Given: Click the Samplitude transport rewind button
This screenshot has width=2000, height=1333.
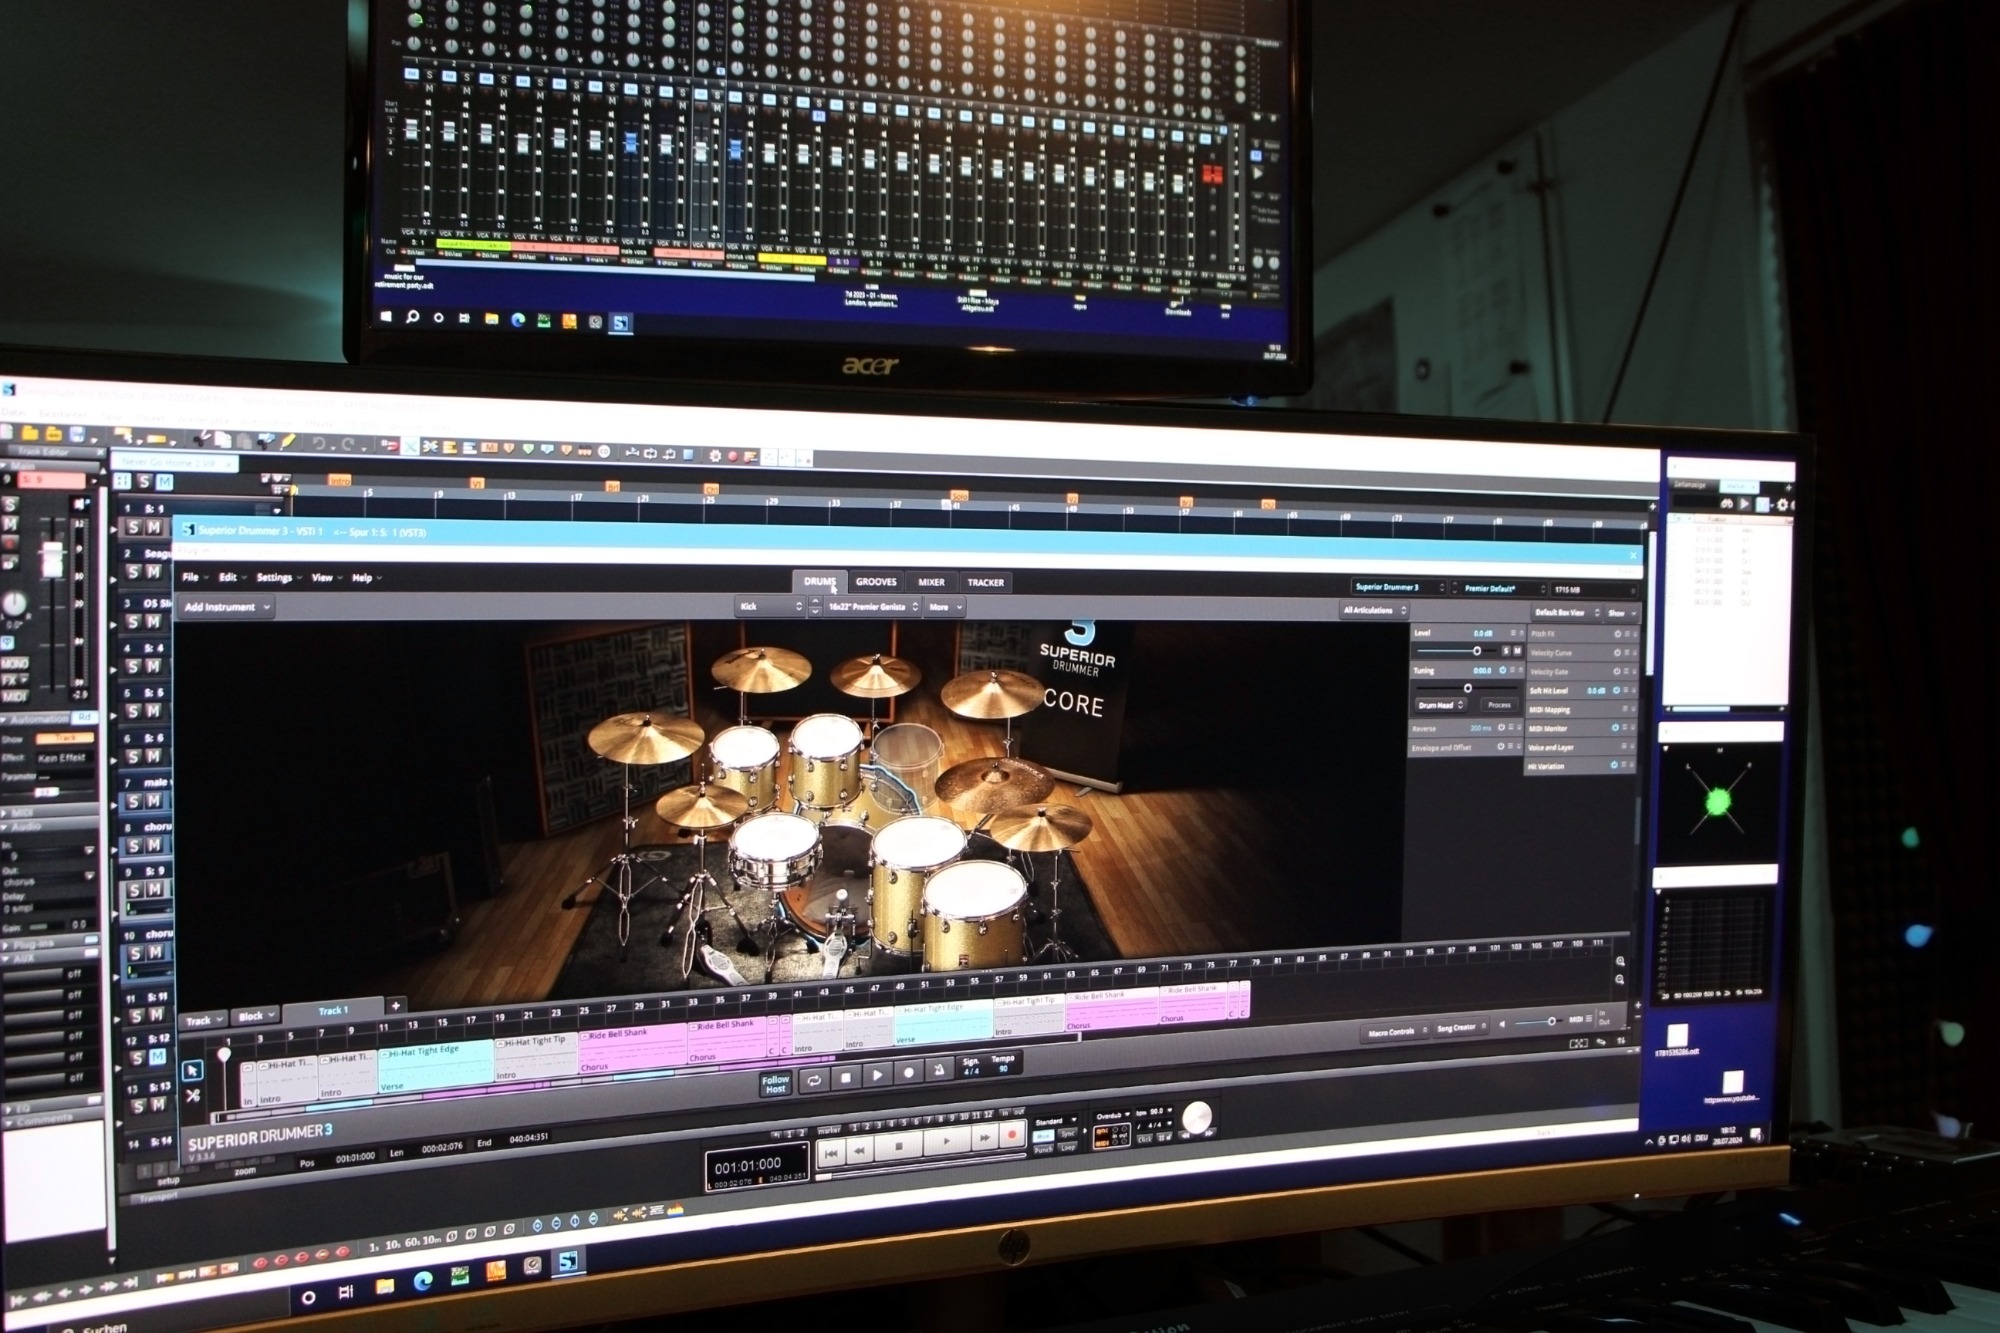Looking at the screenshot, I should point(861,1150).
